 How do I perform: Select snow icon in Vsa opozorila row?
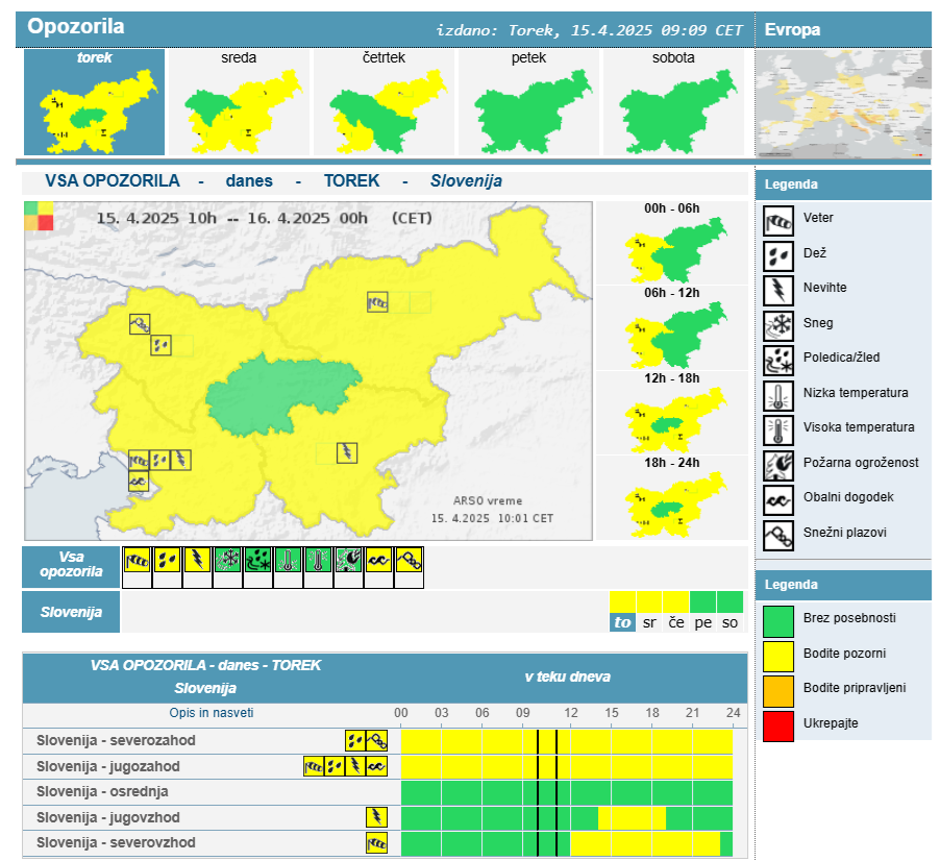pyautogui.click(x=227, y=559)
